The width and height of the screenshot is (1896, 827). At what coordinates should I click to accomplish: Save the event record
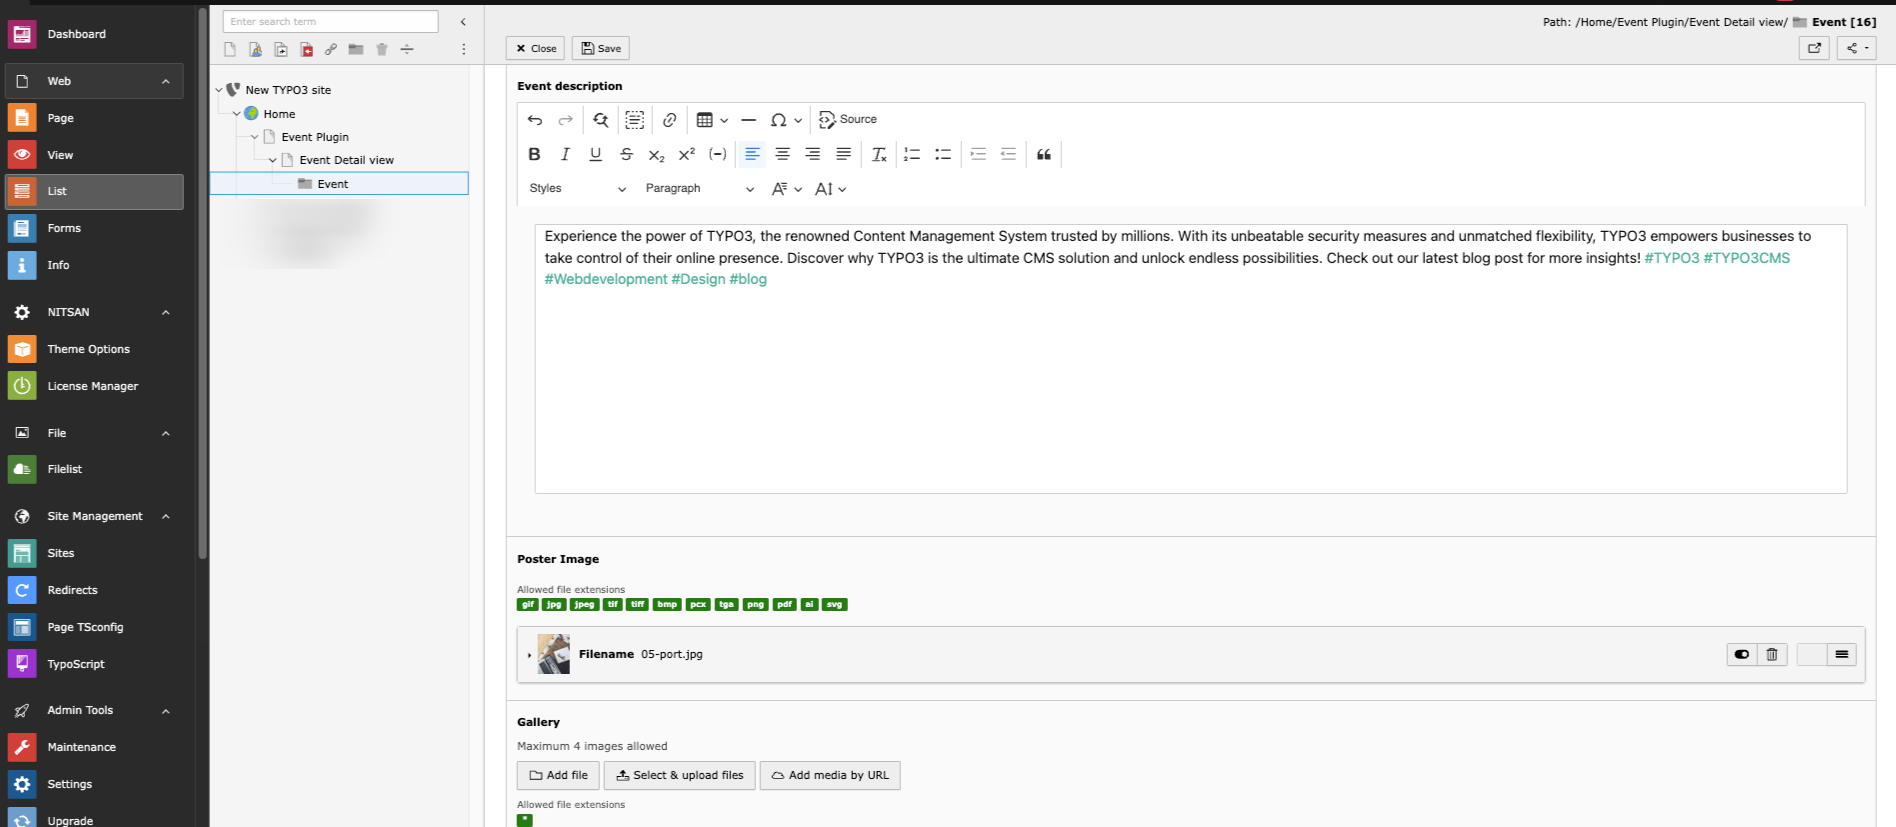601,48
